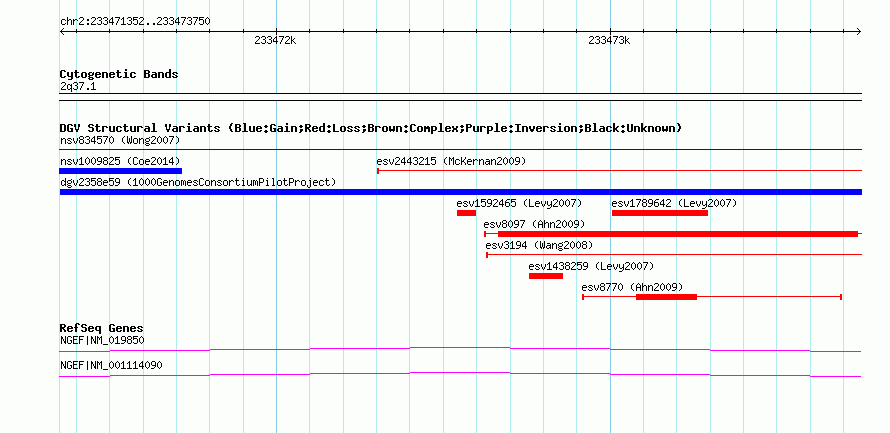890x433 pixels.
Task: Click the ruler's left arrow end
Action: [x=62, y=31]
